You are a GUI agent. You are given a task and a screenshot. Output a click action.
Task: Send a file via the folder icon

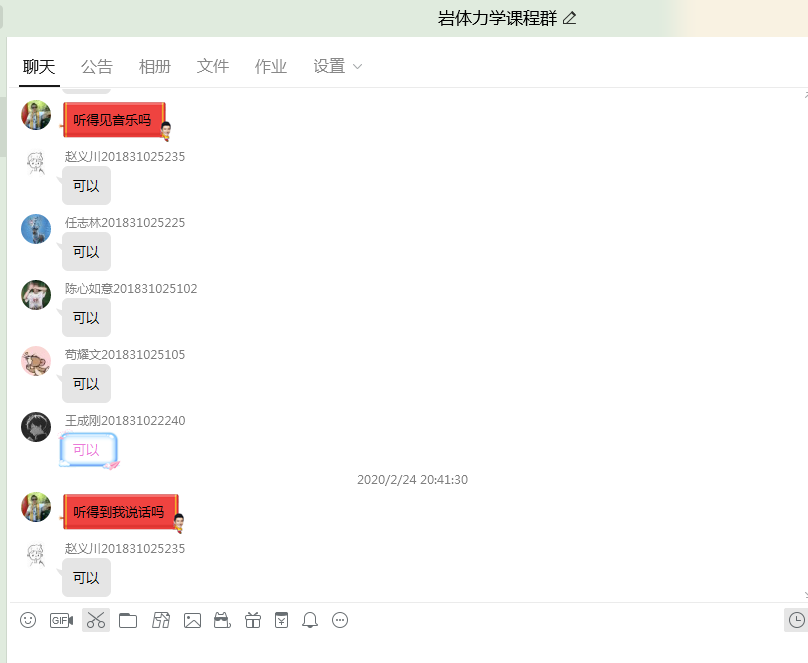point(128,620)
